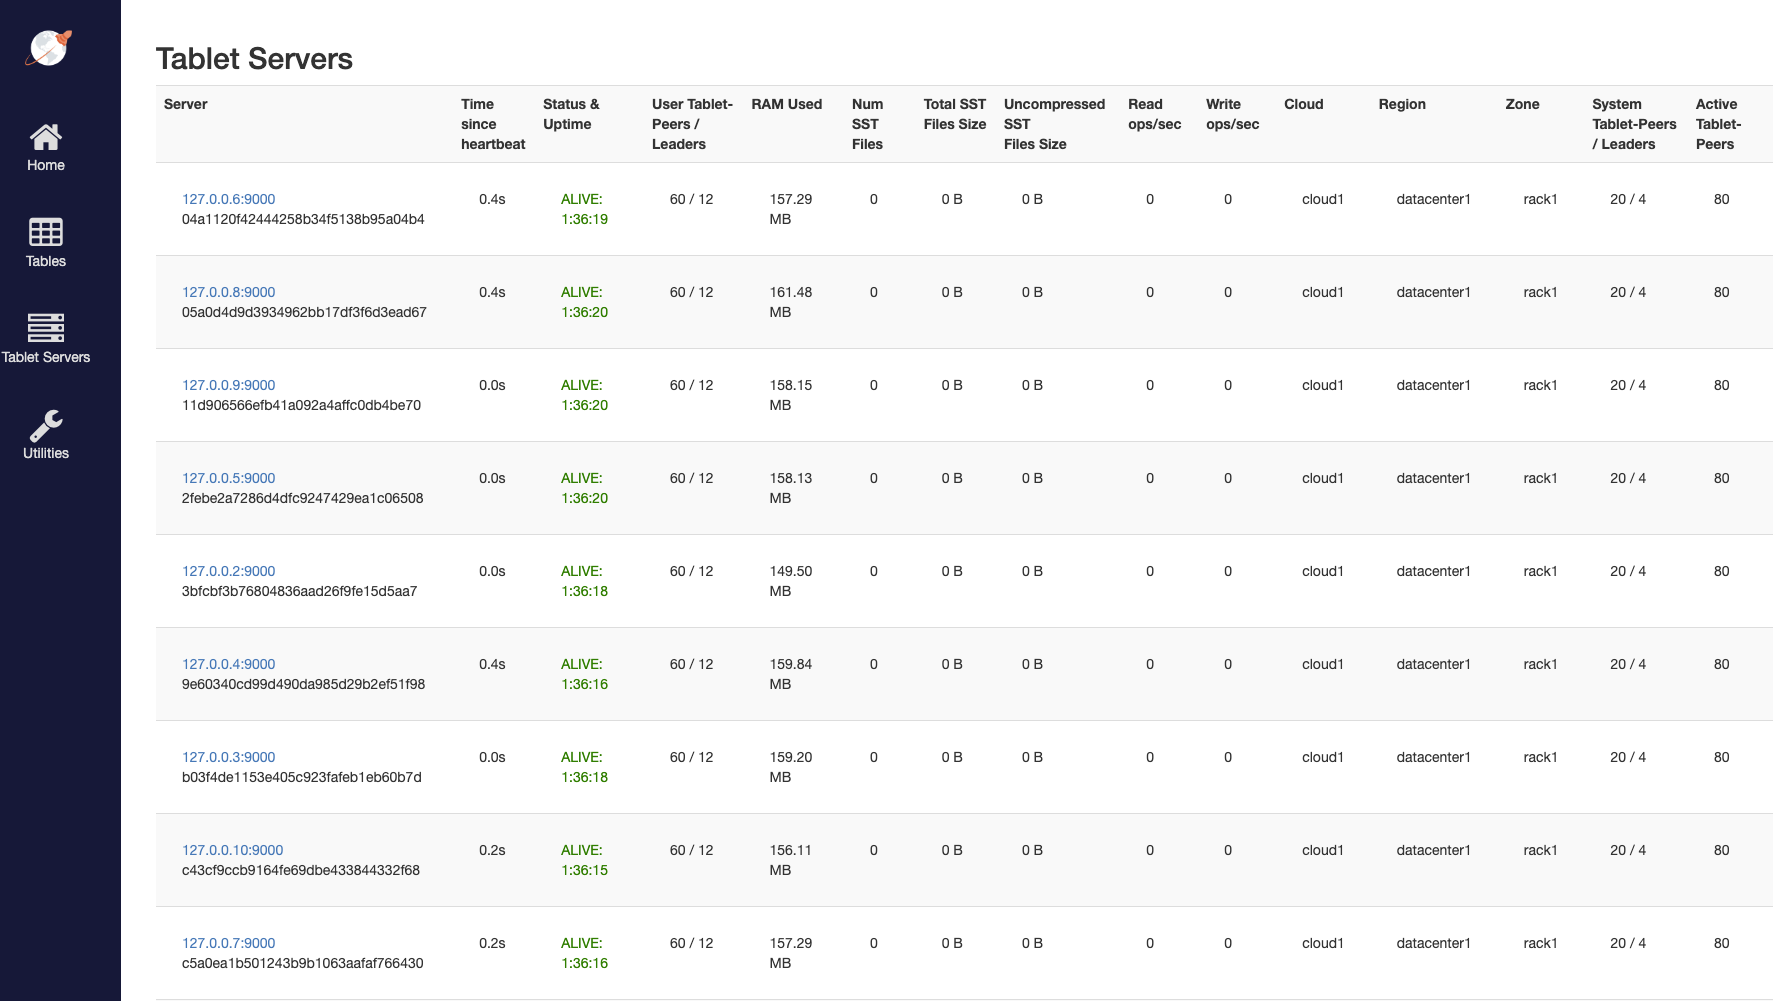
Task: Open server link 127.0.0.6:9000
Action: click(228, 199)
